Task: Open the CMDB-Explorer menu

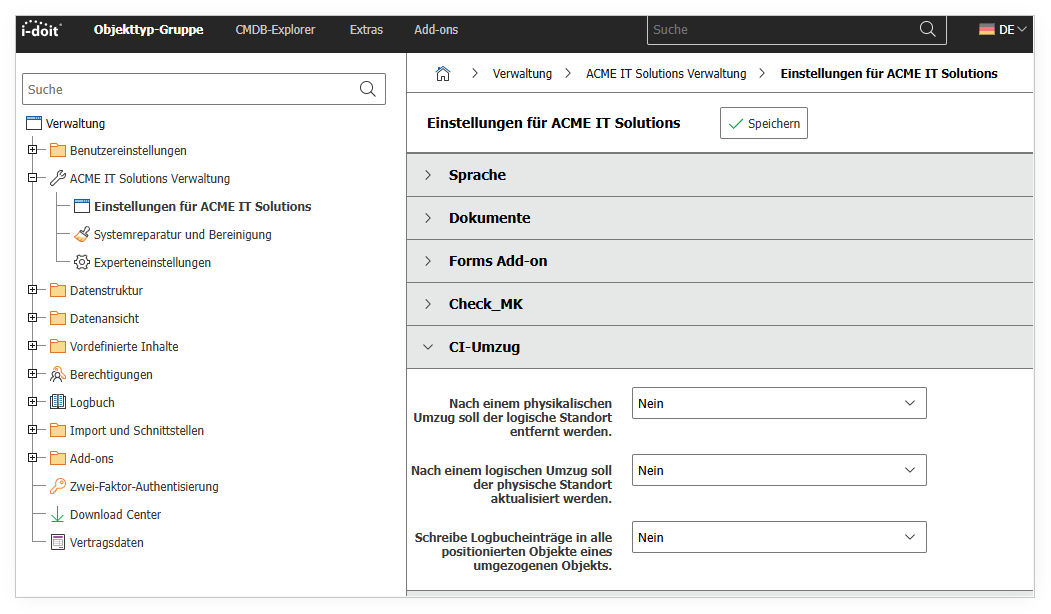Action: click(275, 29)
